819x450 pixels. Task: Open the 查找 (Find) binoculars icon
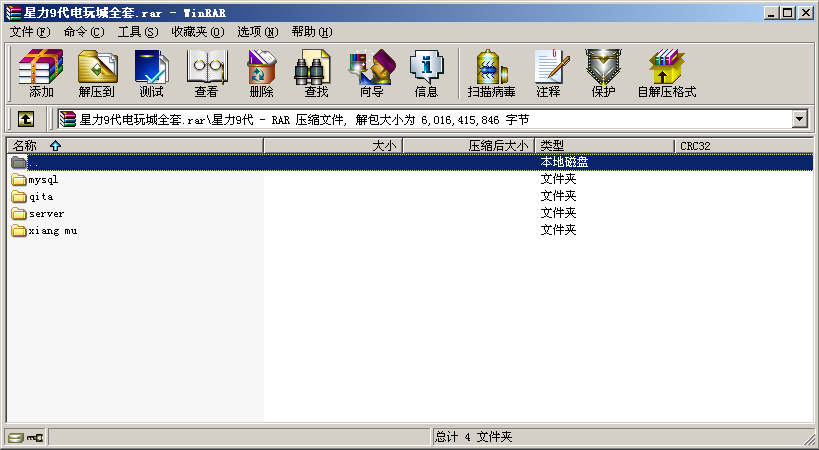[x=316, y=73]
